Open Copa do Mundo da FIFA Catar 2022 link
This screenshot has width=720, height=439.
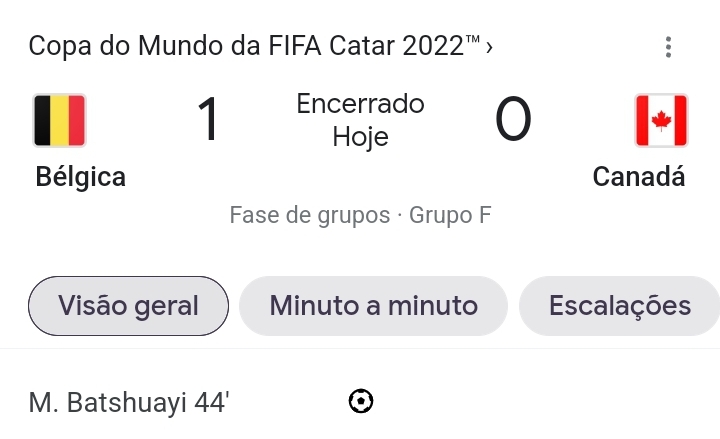point(254,46)
